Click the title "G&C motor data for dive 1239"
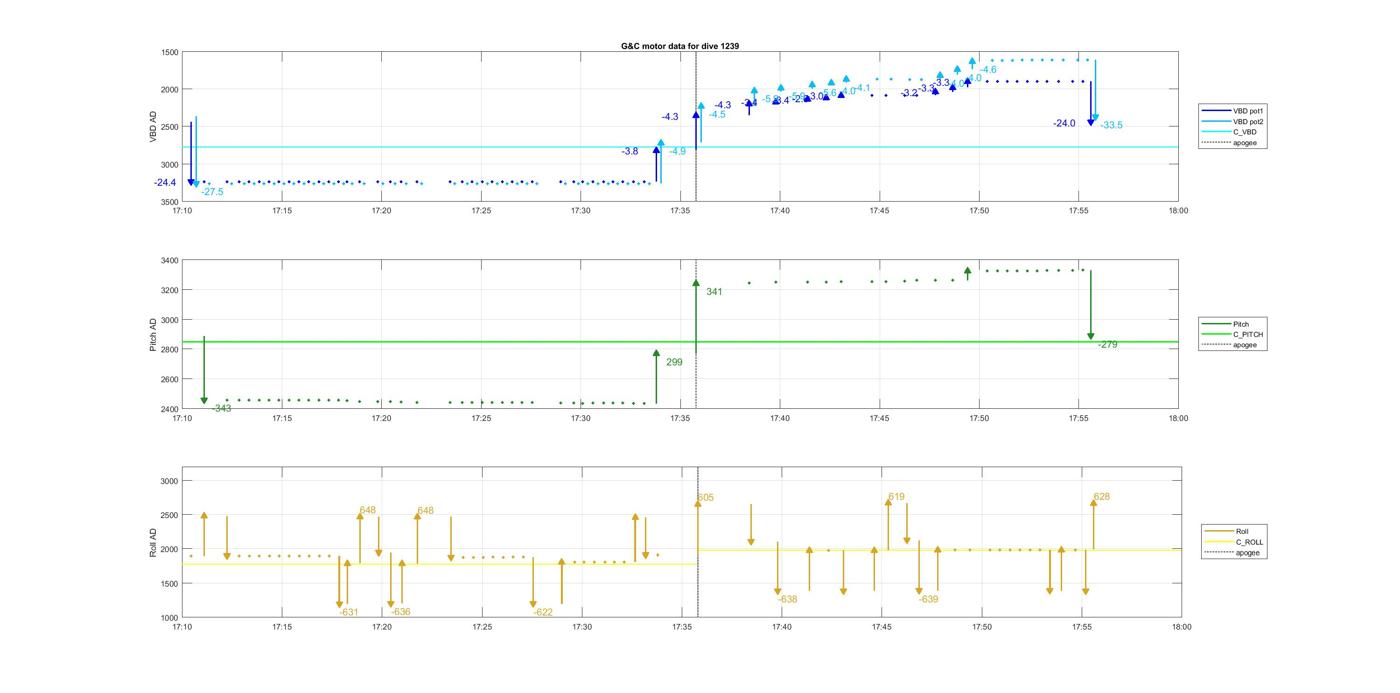1400x693 pixels. pos(680,46)
